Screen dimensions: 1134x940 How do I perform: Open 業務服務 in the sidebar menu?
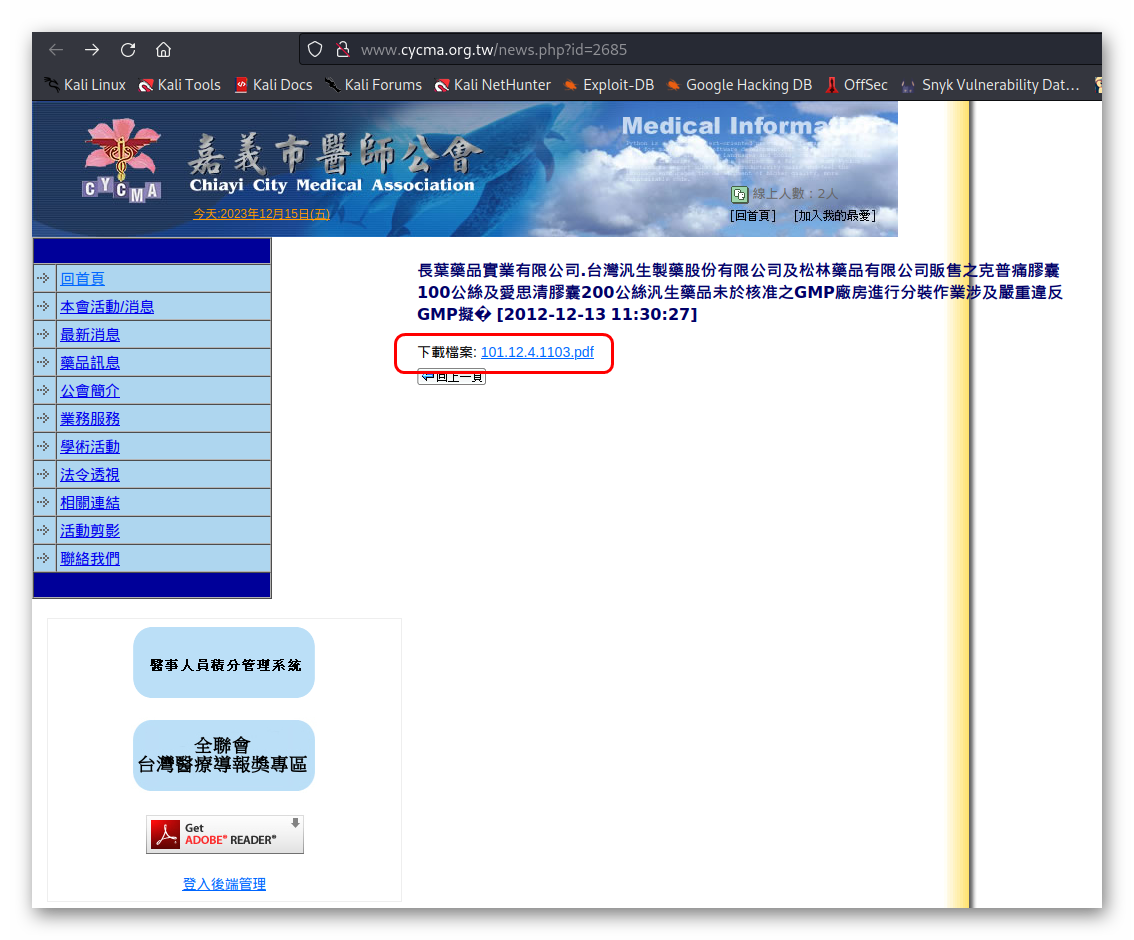(x=90, y=419)
